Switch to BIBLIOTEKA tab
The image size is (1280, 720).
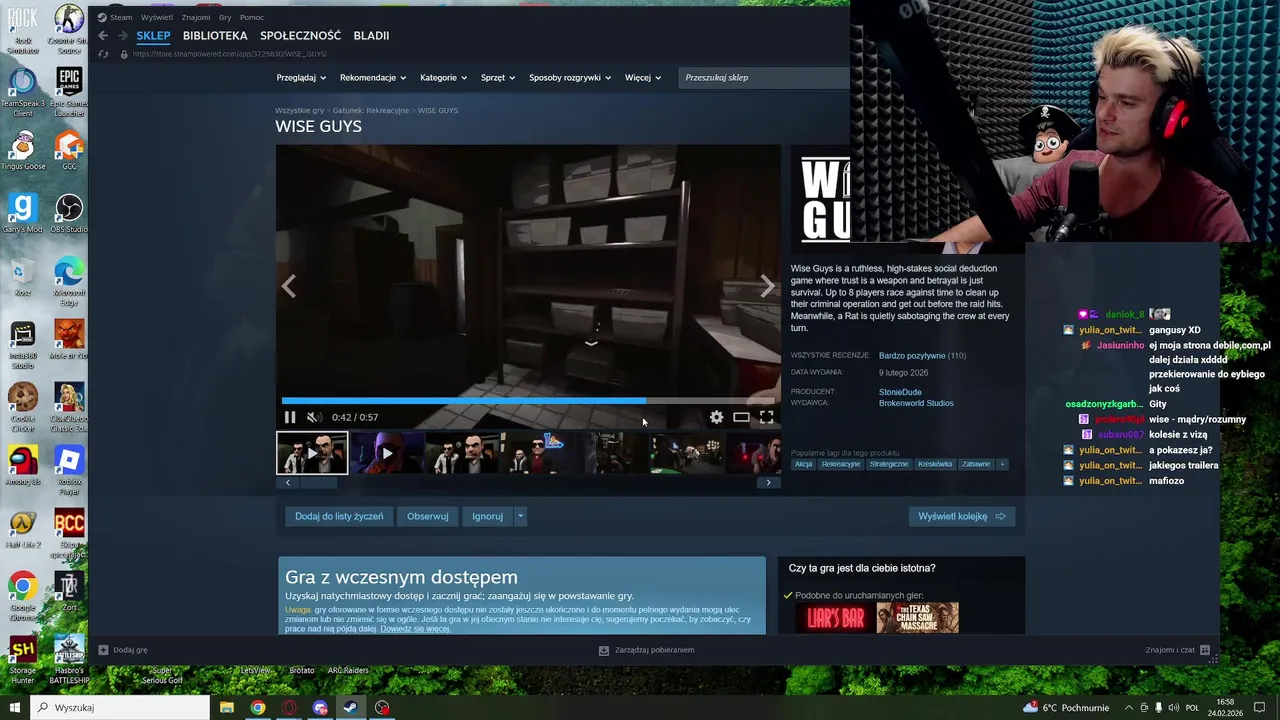tap(215, 35)
